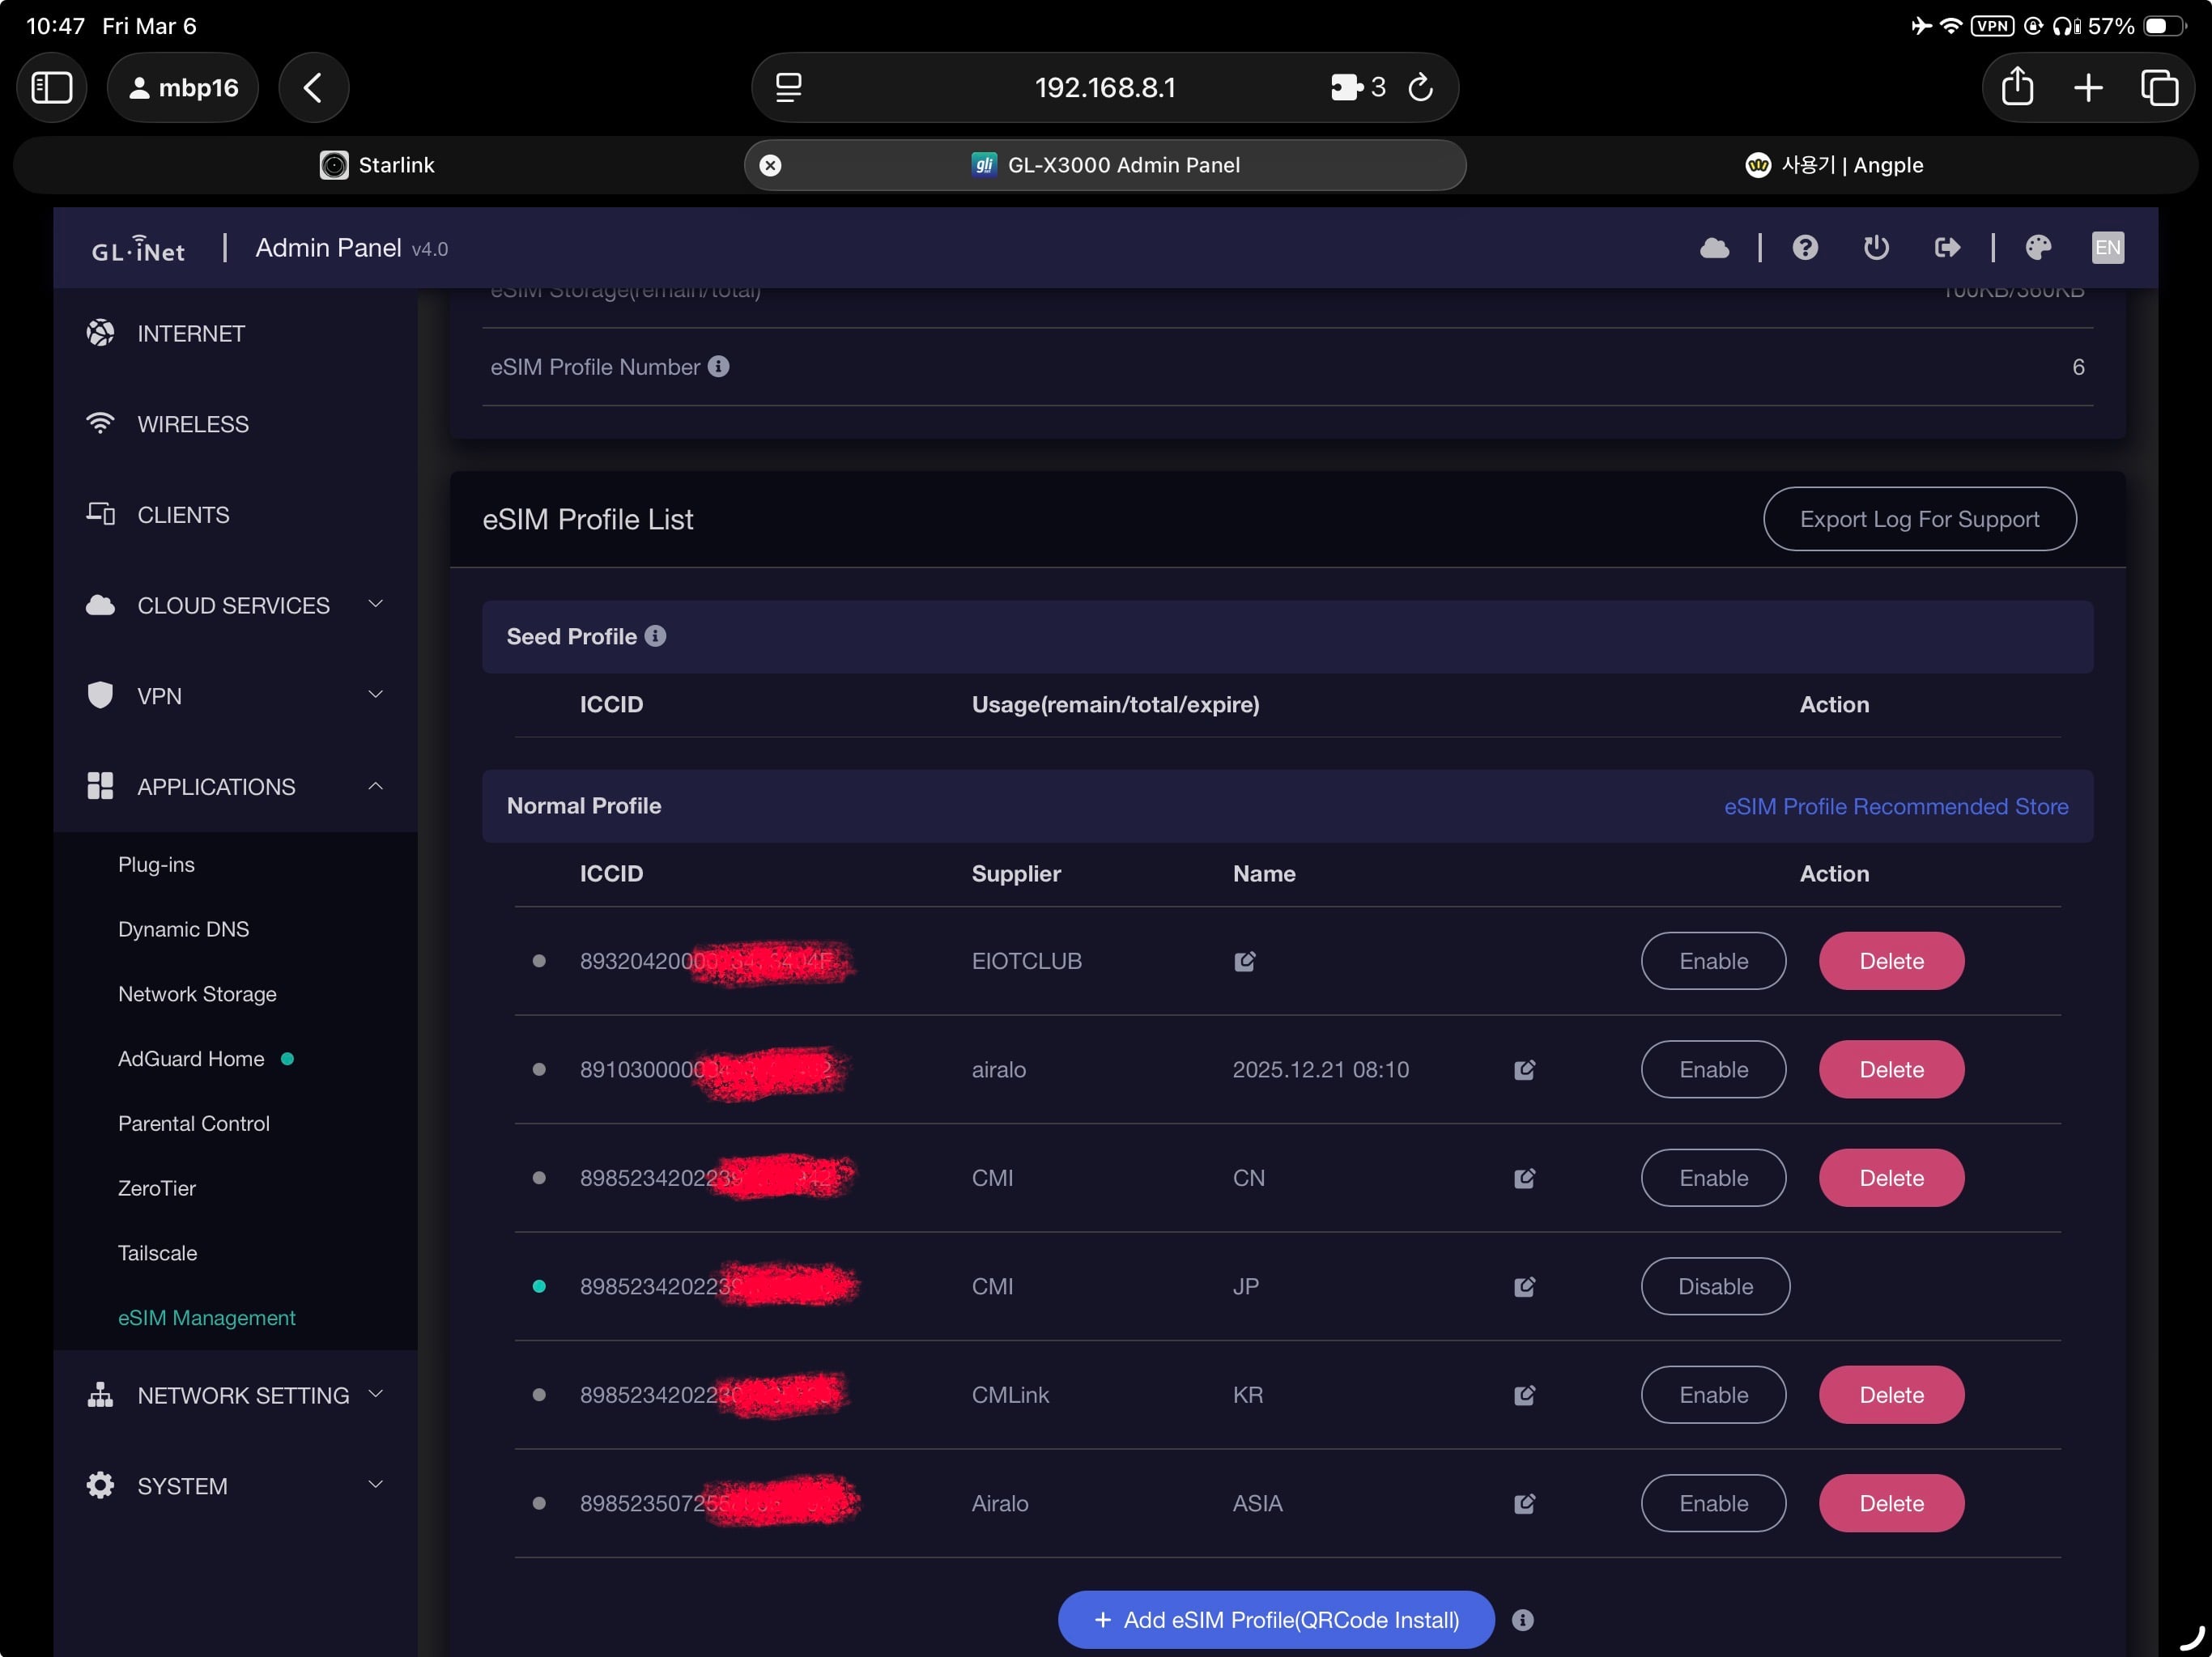The image size is (2212, 1657).
Task: Delete the airalo 2025.12.21 profile
Action: [x=1891, y=1070]
